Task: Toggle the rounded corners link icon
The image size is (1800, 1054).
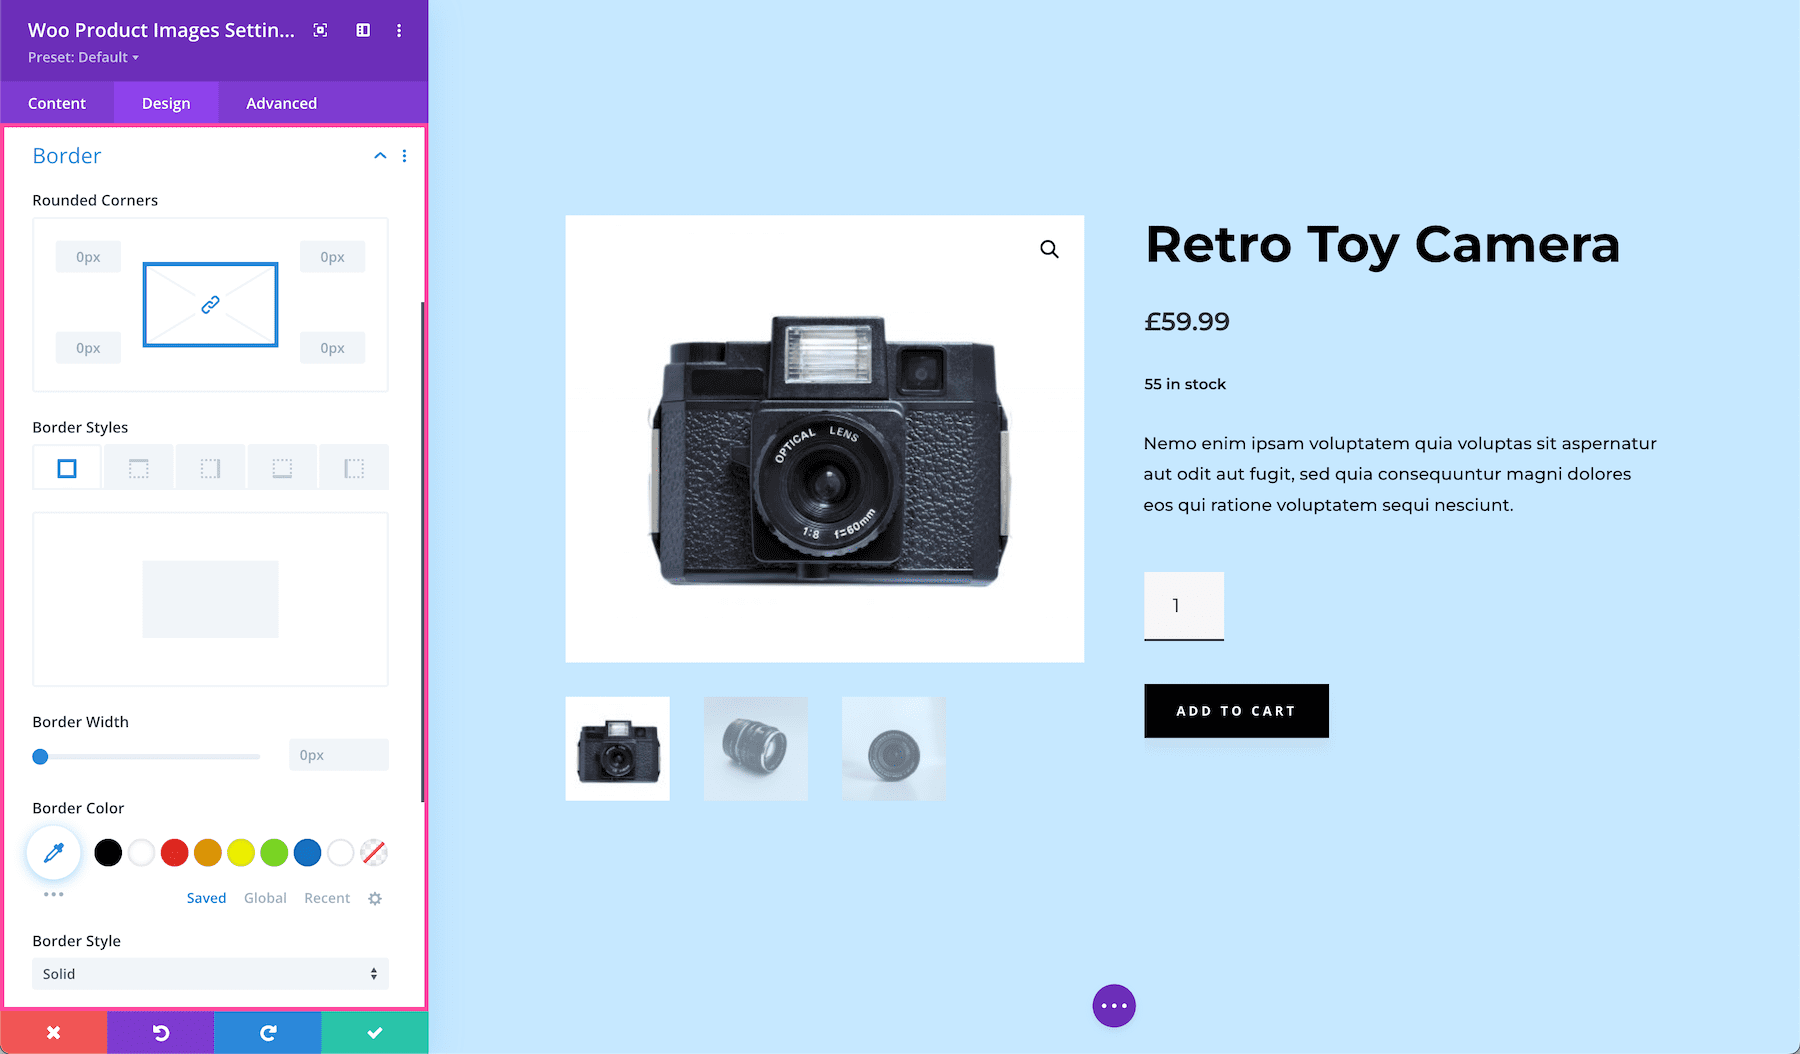Action: (x=210, y=303)
